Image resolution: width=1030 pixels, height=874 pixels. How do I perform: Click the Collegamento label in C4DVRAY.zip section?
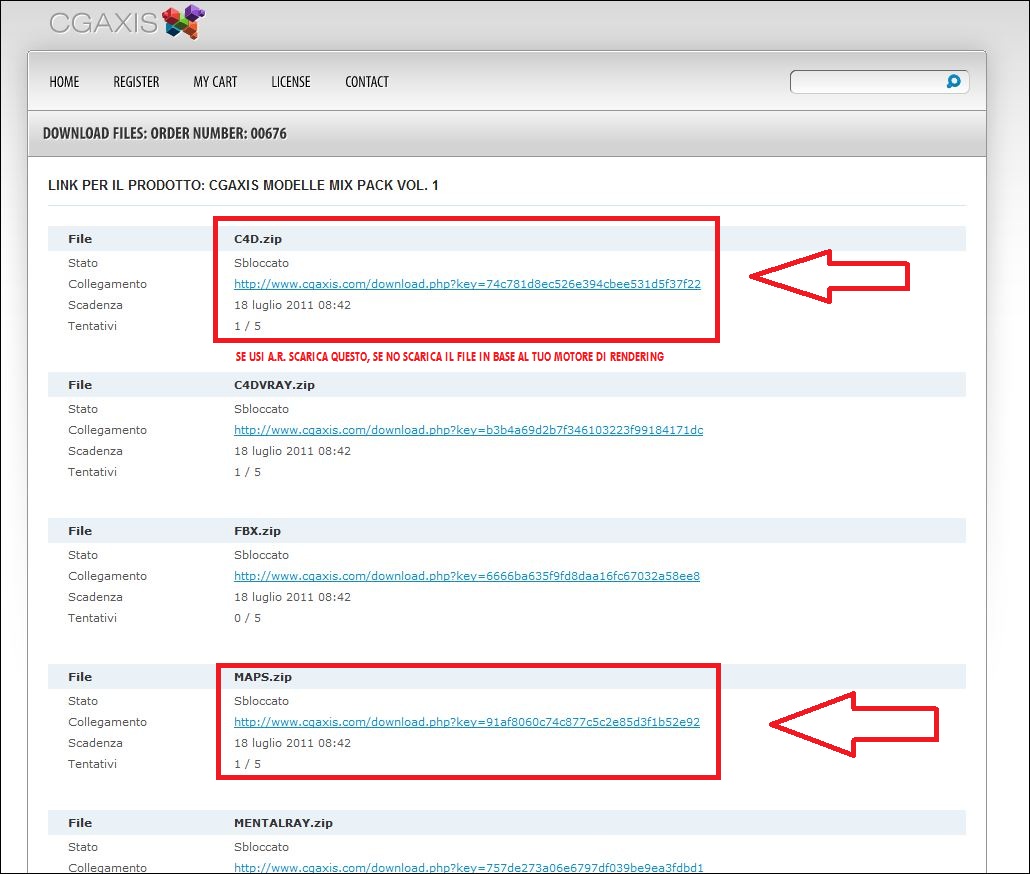click(107, 429)
